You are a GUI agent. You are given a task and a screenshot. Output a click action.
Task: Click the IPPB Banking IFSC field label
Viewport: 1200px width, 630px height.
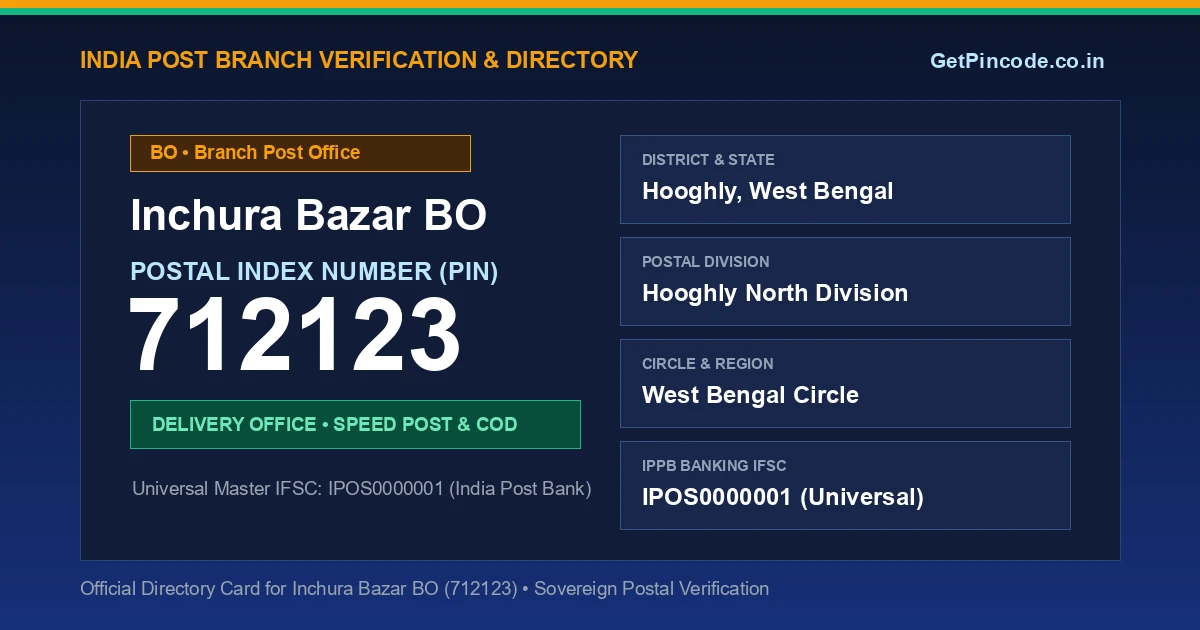[x=714, y=466]
